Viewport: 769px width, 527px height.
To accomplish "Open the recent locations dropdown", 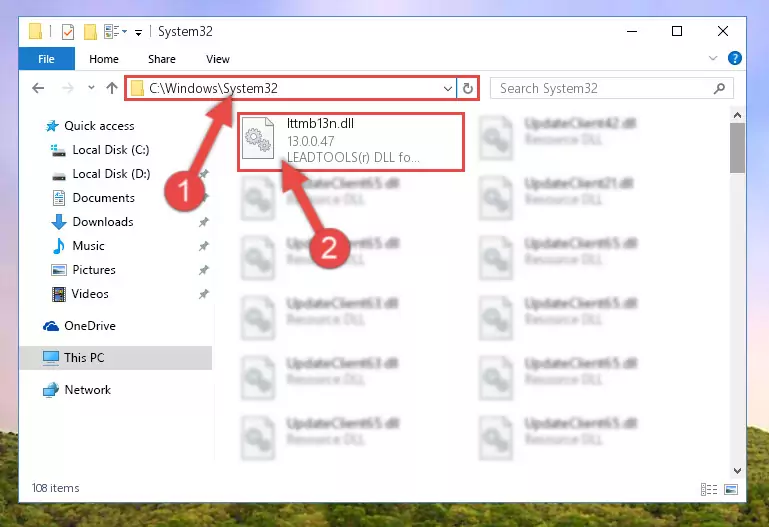I will 91,88.
